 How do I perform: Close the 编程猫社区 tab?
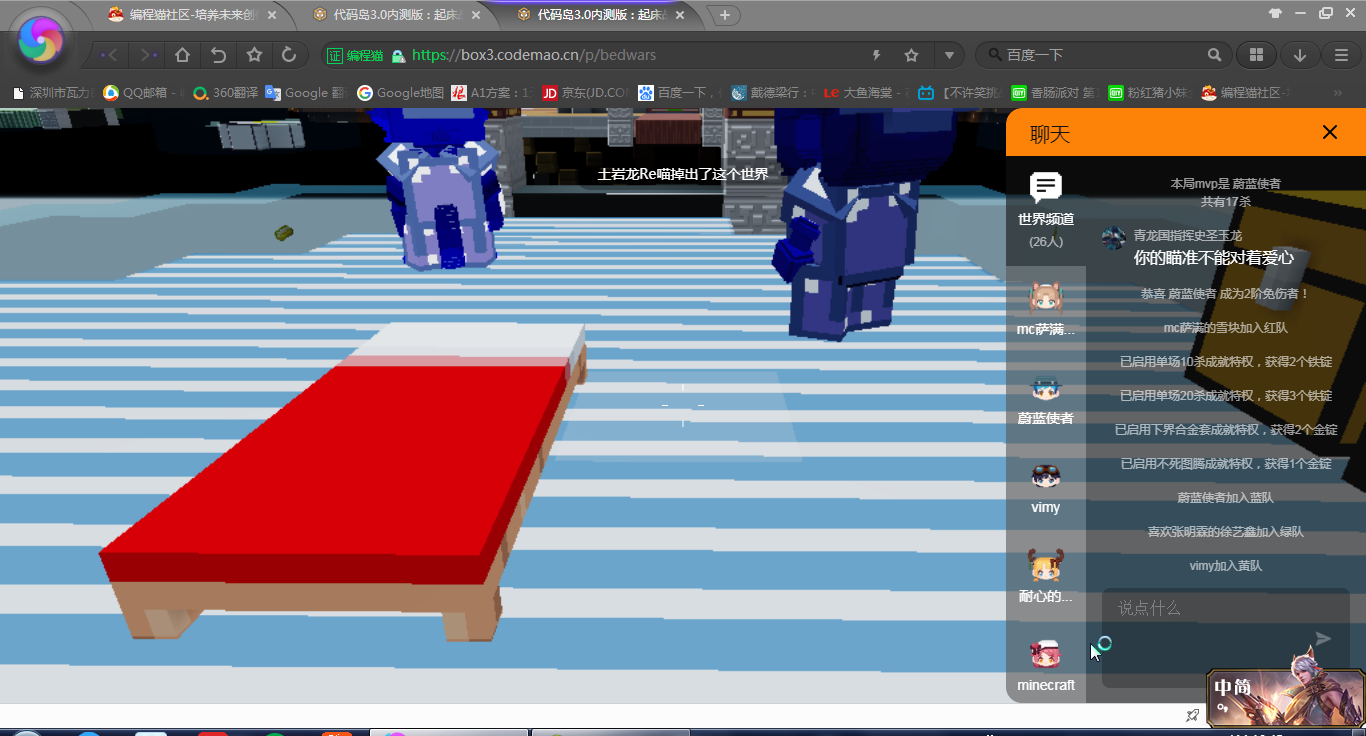pyautogui.click(x=273, y=15)
